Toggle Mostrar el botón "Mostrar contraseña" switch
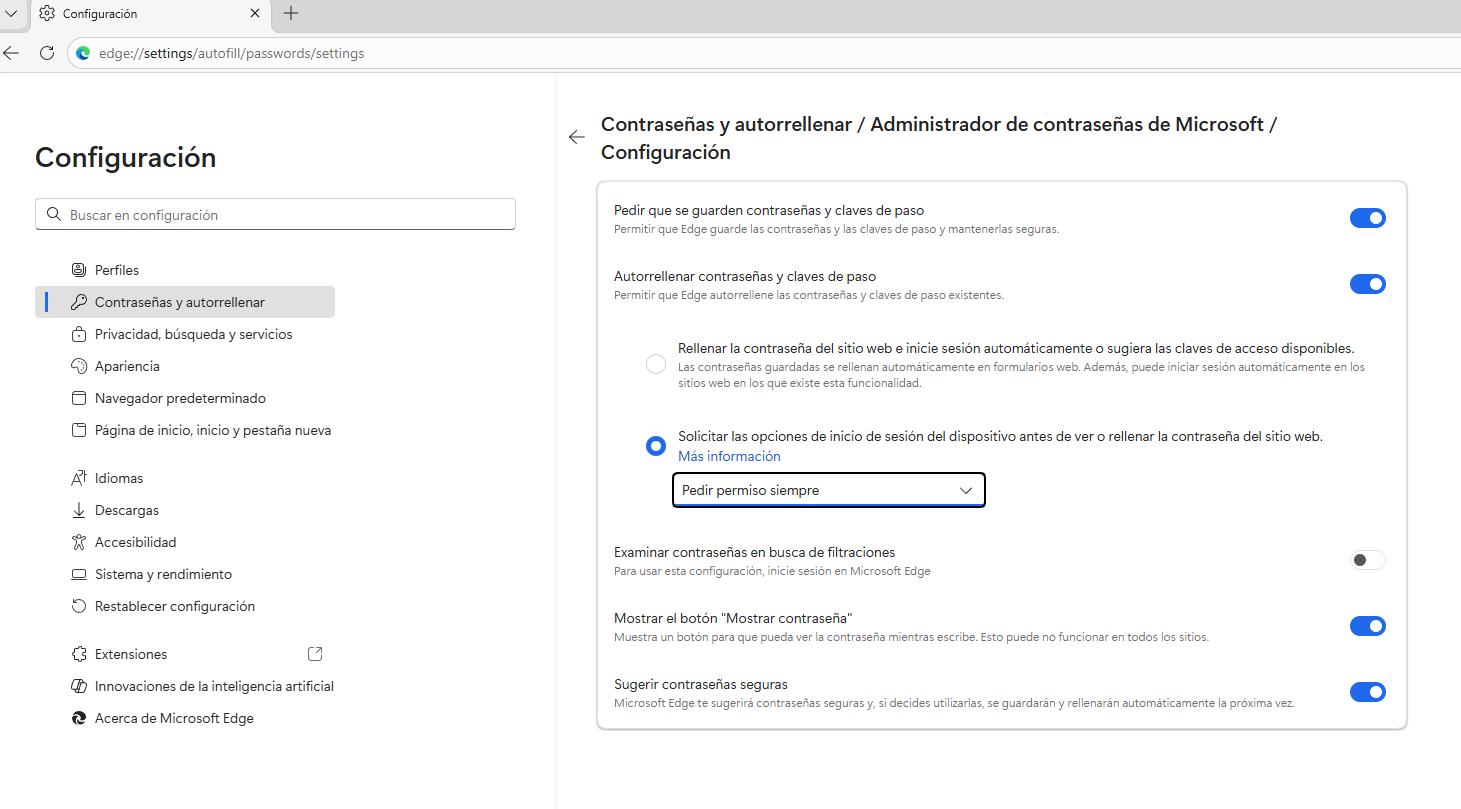This screenshot has height=809, width=1461. tap(1368, 626)
